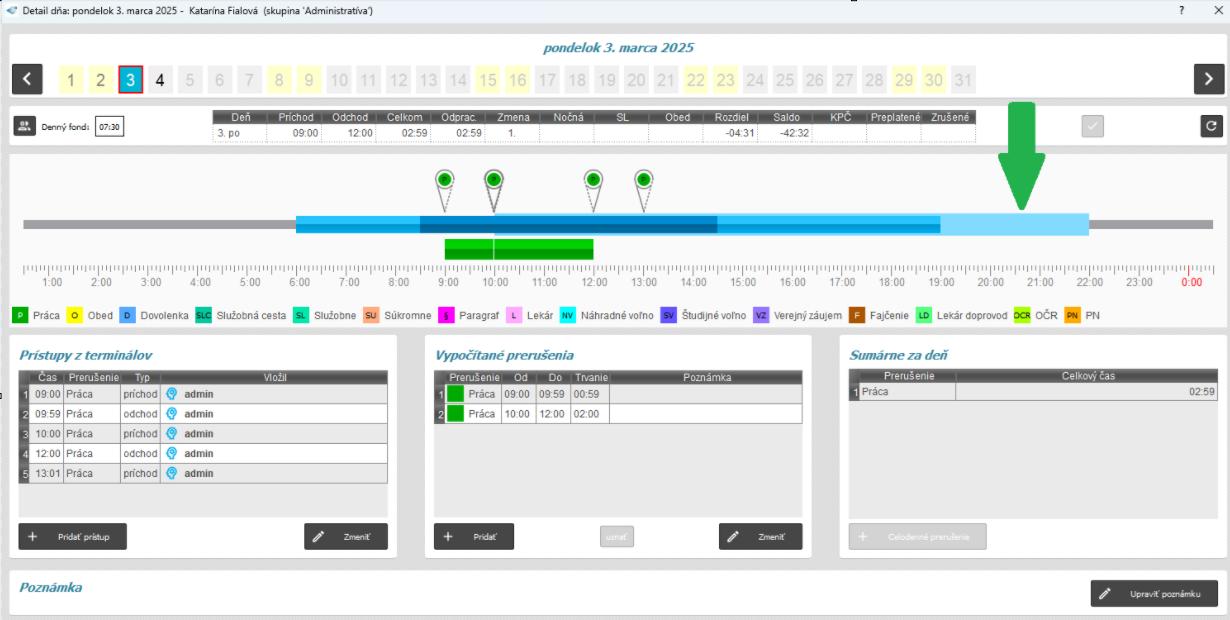Click the Denný fond 07:30 field

pos(109,126)
